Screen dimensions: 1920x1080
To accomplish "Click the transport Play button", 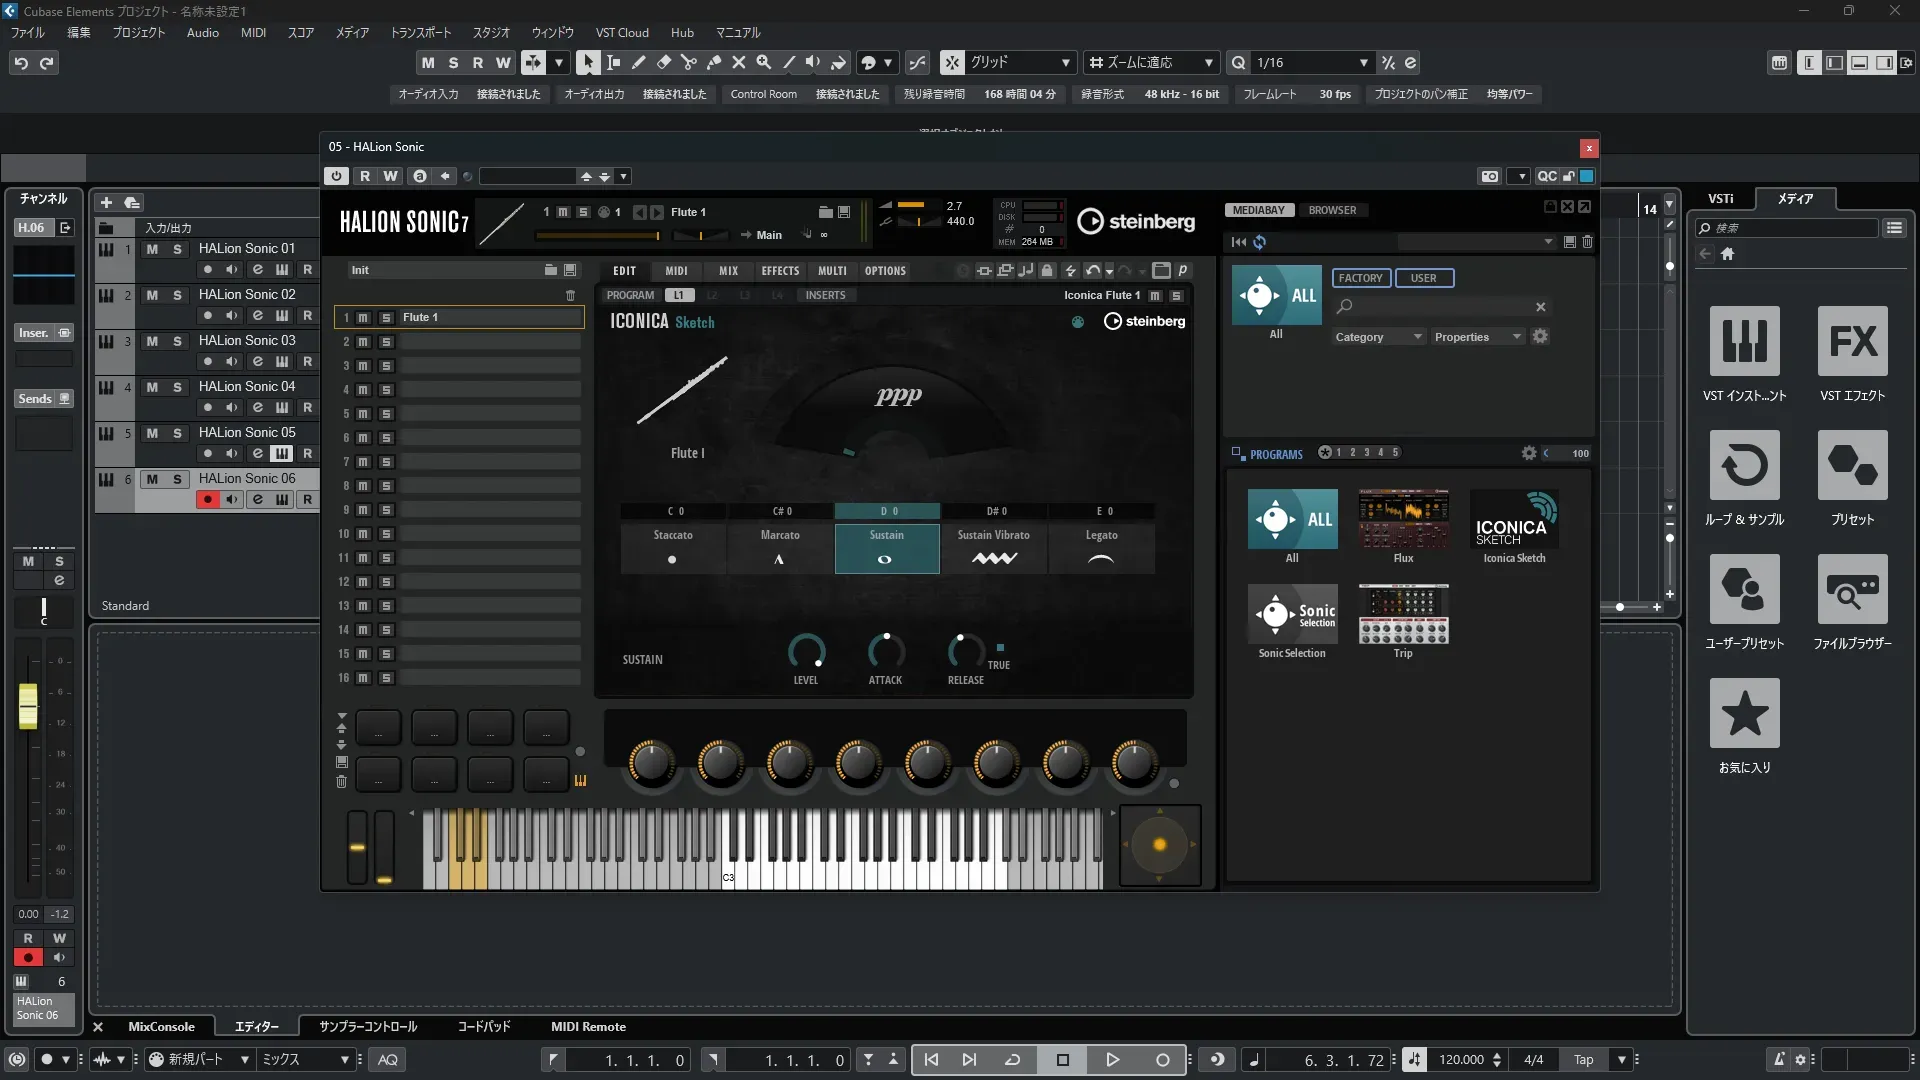I will point(1112,1060).
